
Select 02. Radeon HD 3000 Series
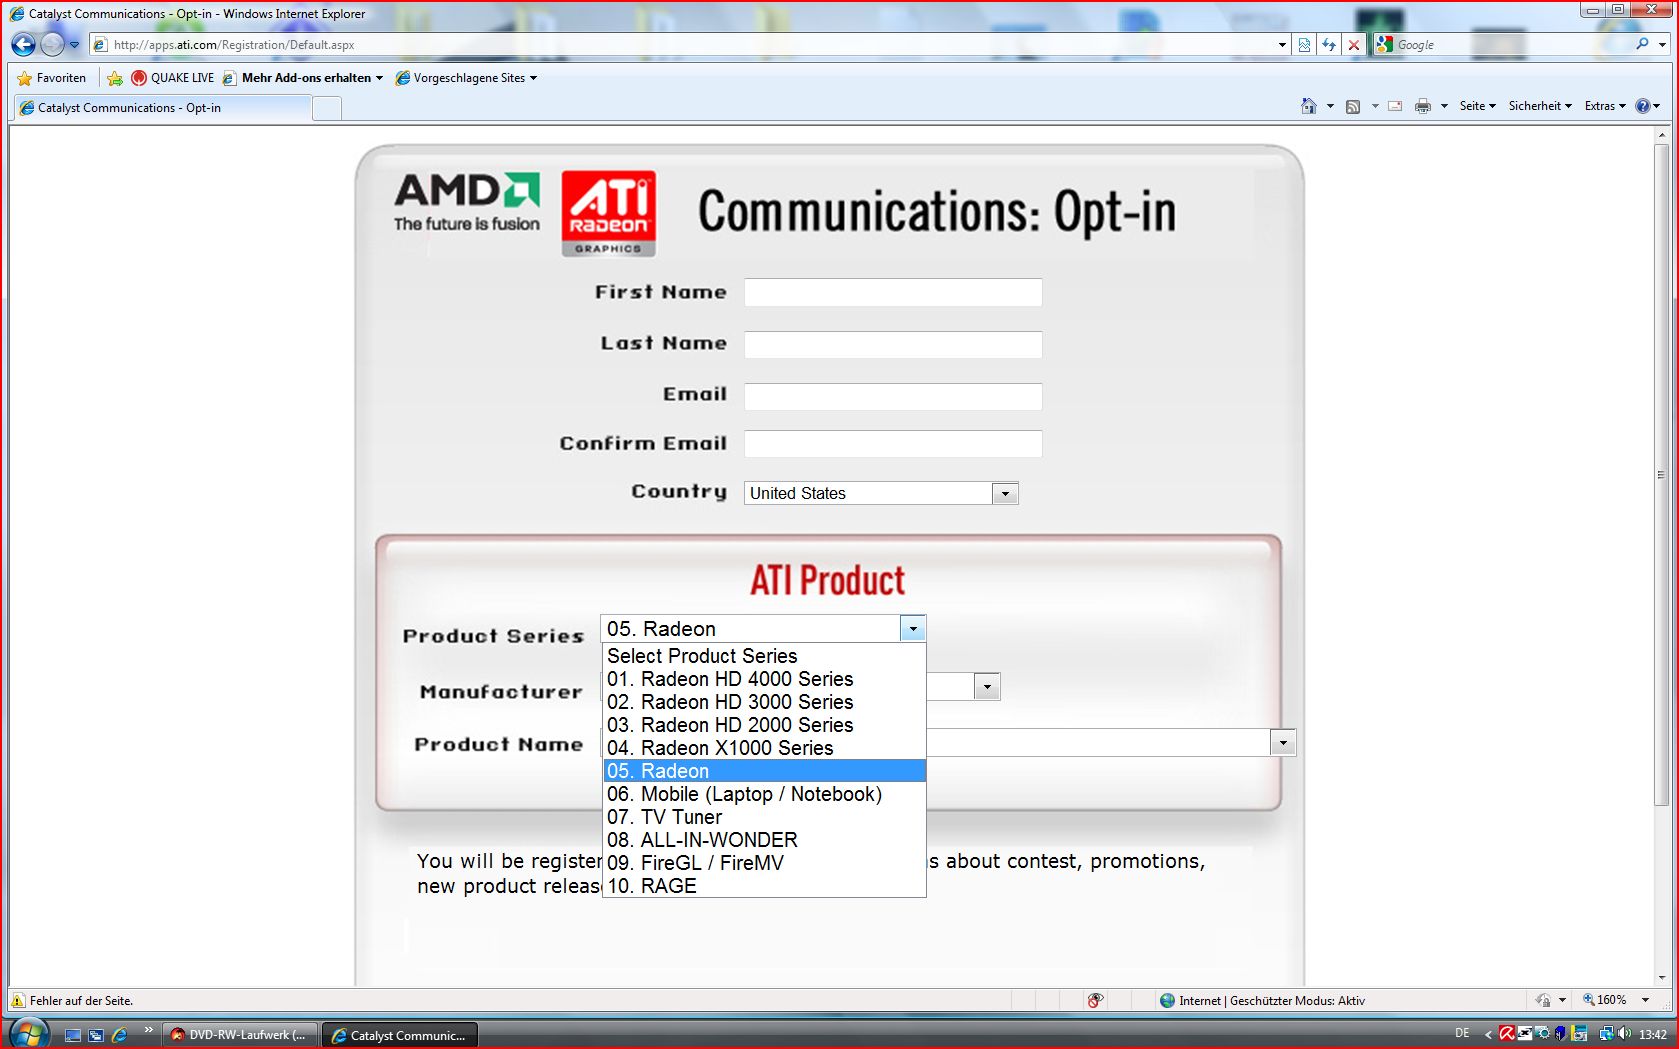pos(764,702)
